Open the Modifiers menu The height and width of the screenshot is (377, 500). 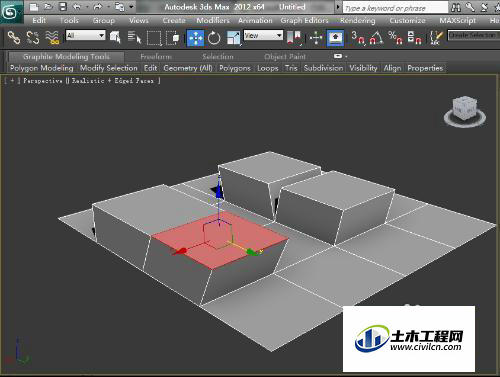click(x=213, y=21)
